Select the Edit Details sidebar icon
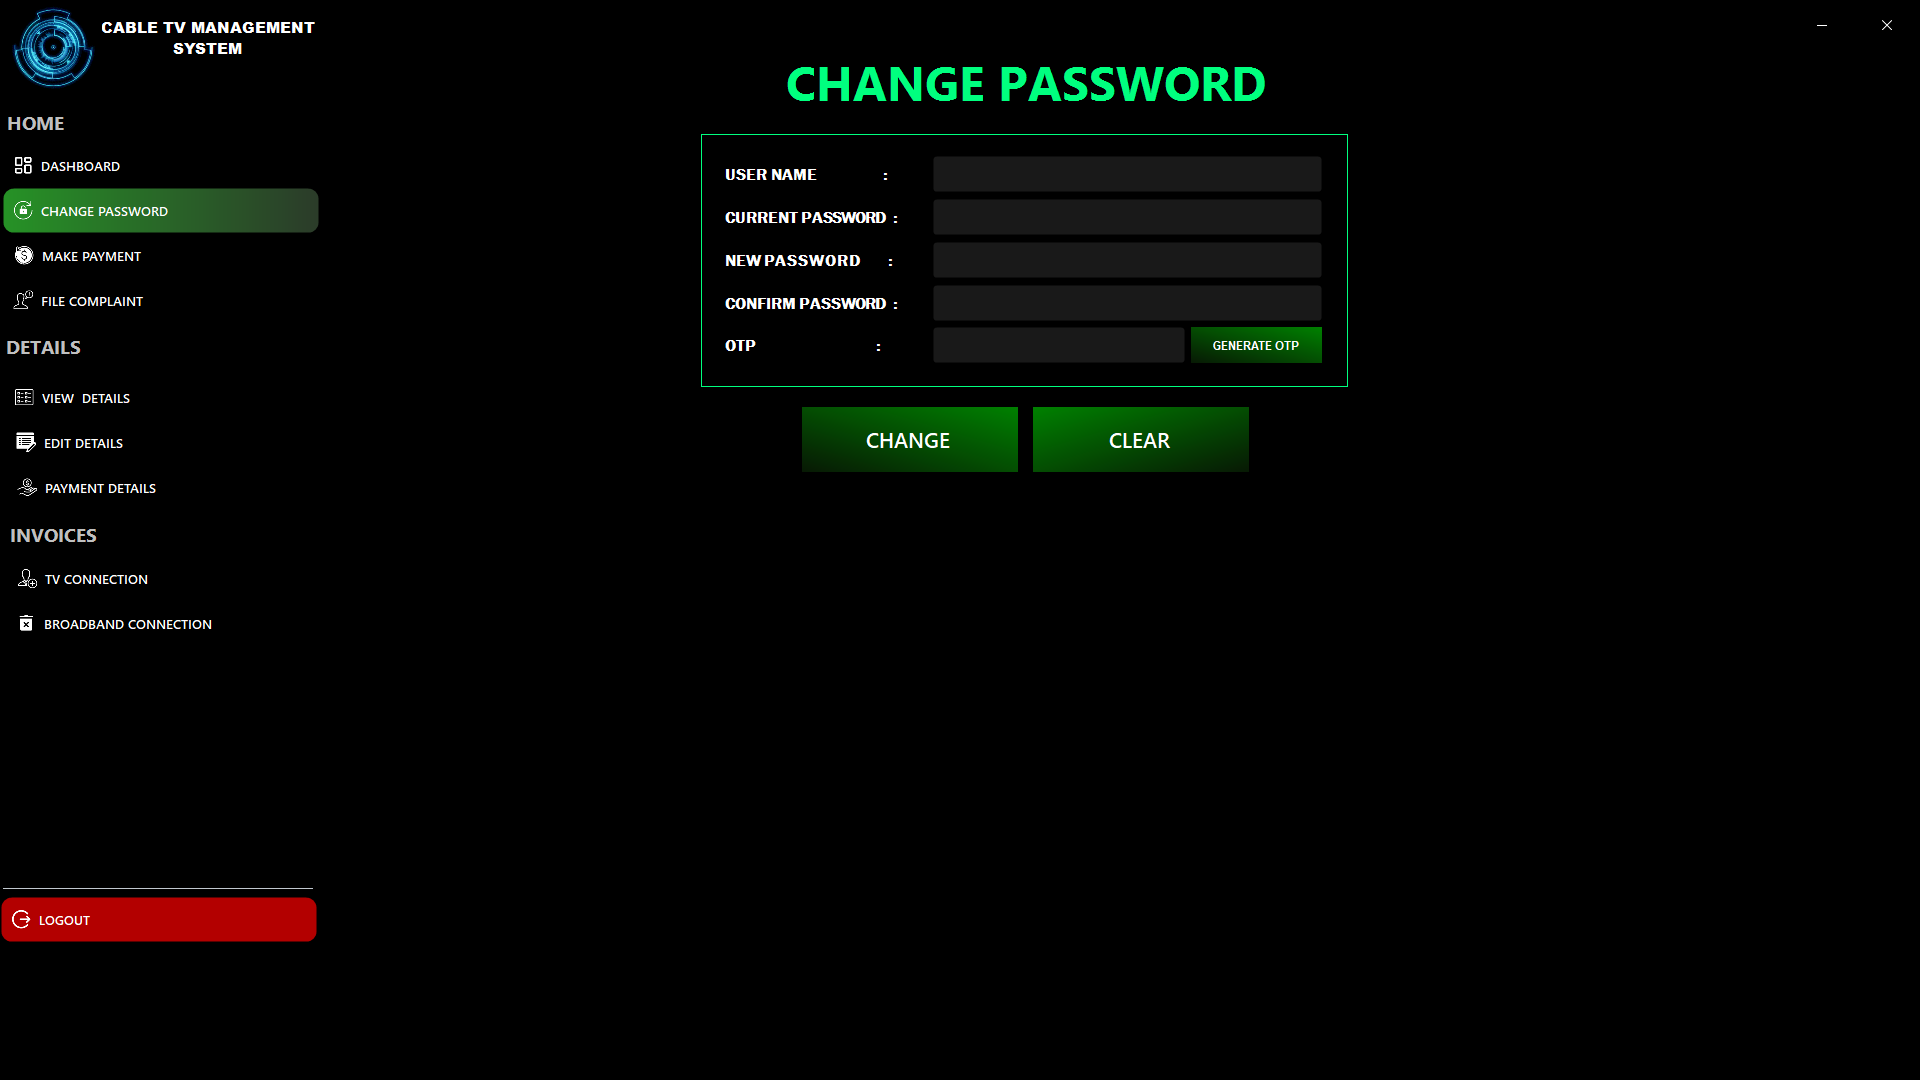 pos(24,442)
